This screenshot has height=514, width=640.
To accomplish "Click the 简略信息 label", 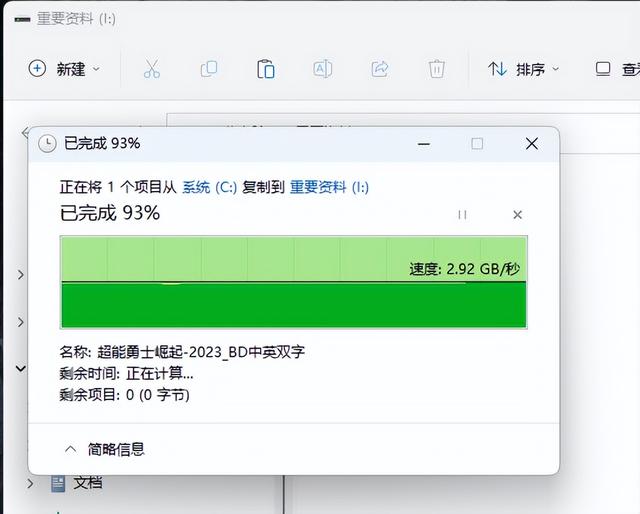I will tap(116, 449).
